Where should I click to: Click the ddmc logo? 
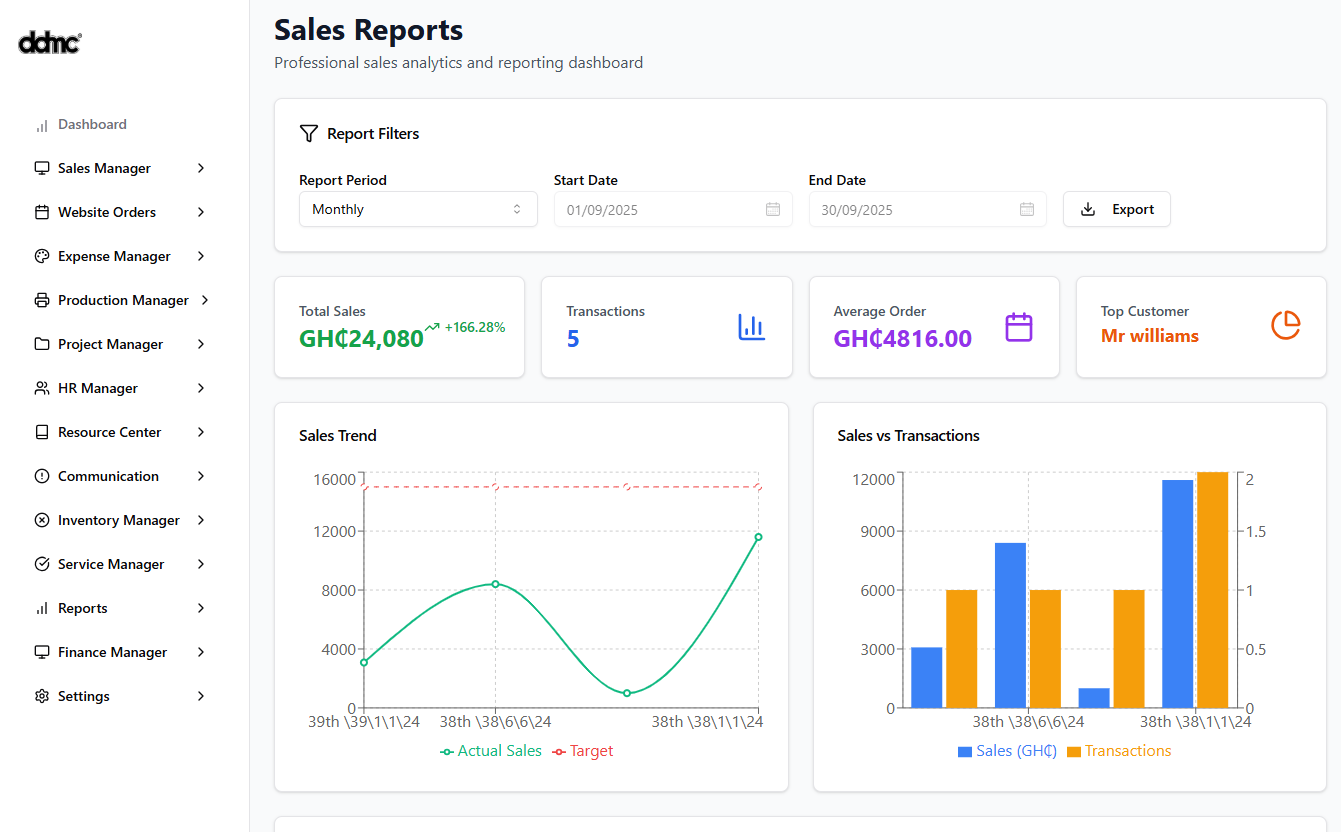point(50,42)
